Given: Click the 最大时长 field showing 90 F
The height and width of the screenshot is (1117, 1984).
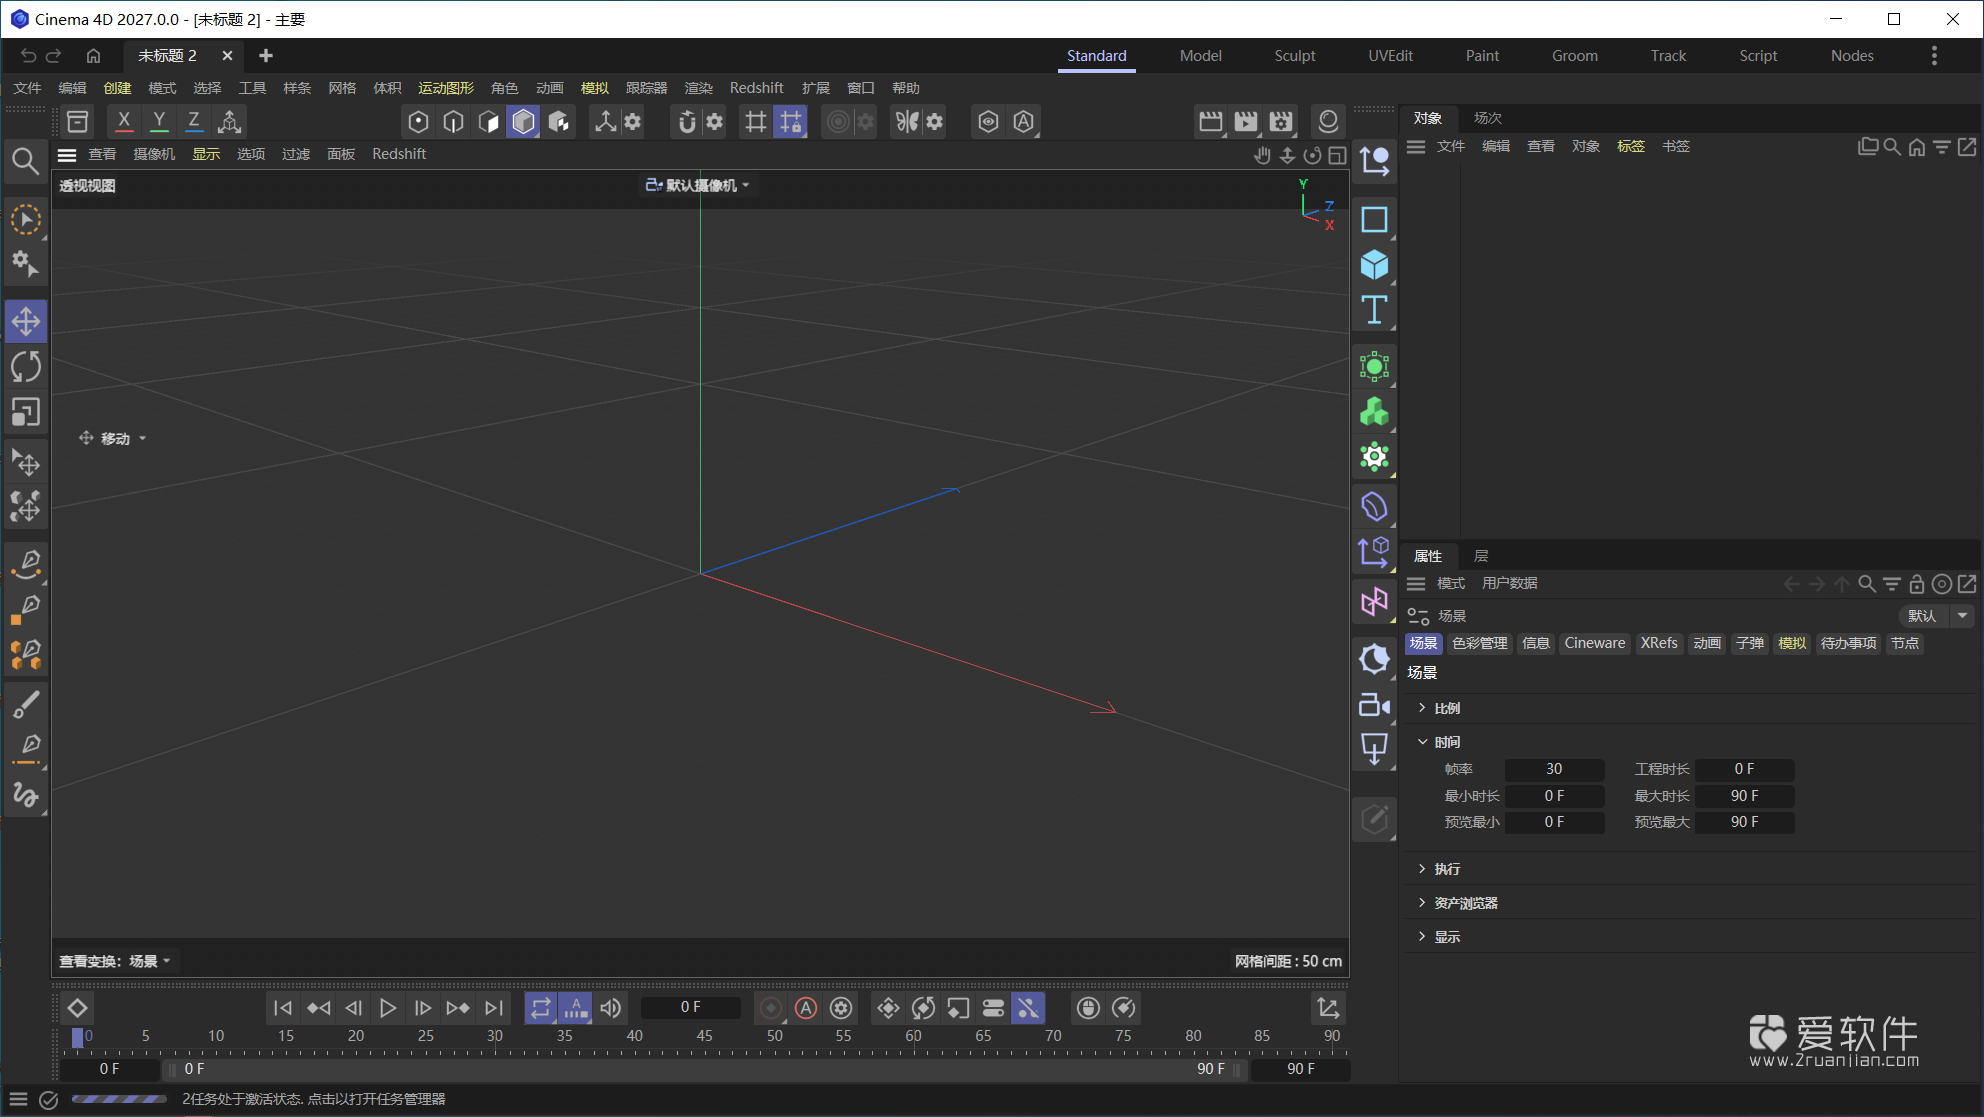Looking at the screenshot, I should (1744, 796).
